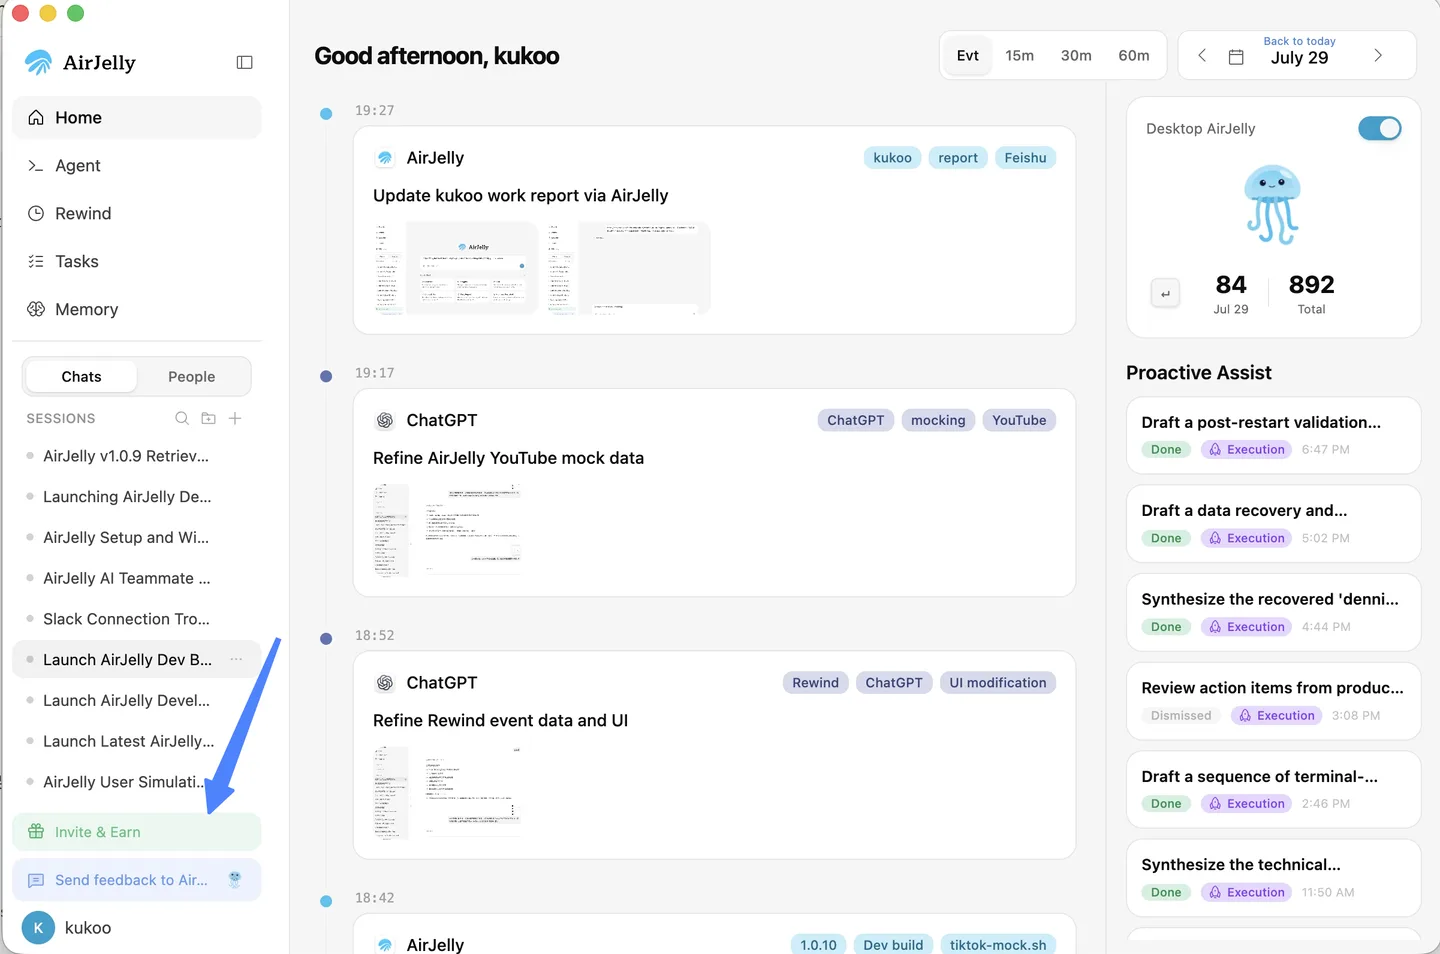Open Synthesize the recovered 'denni... card

tap(1273, 612)
